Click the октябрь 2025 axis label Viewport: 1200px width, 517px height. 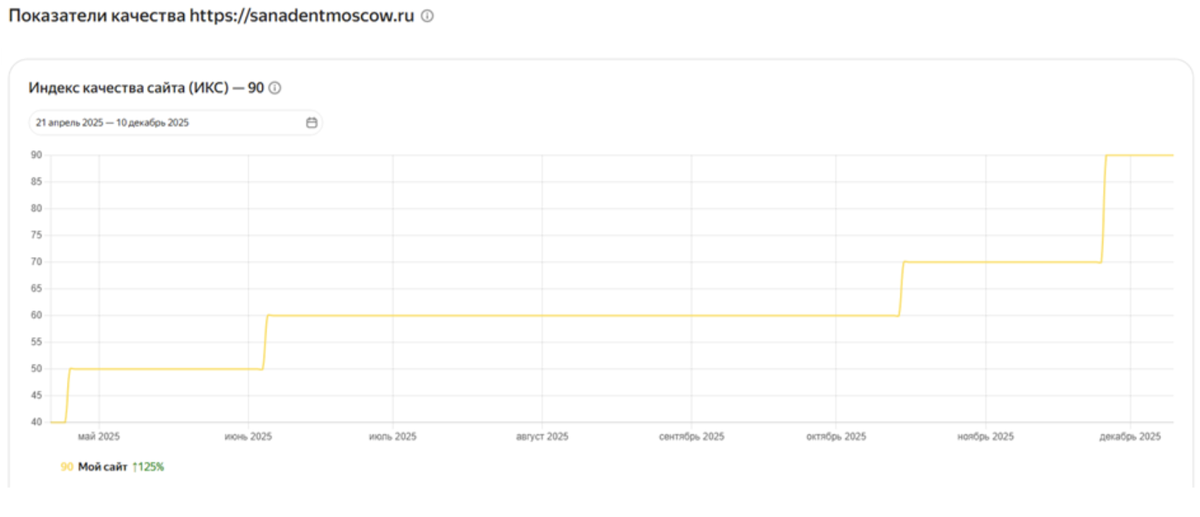pyautogui.click(x=836, y=437)
